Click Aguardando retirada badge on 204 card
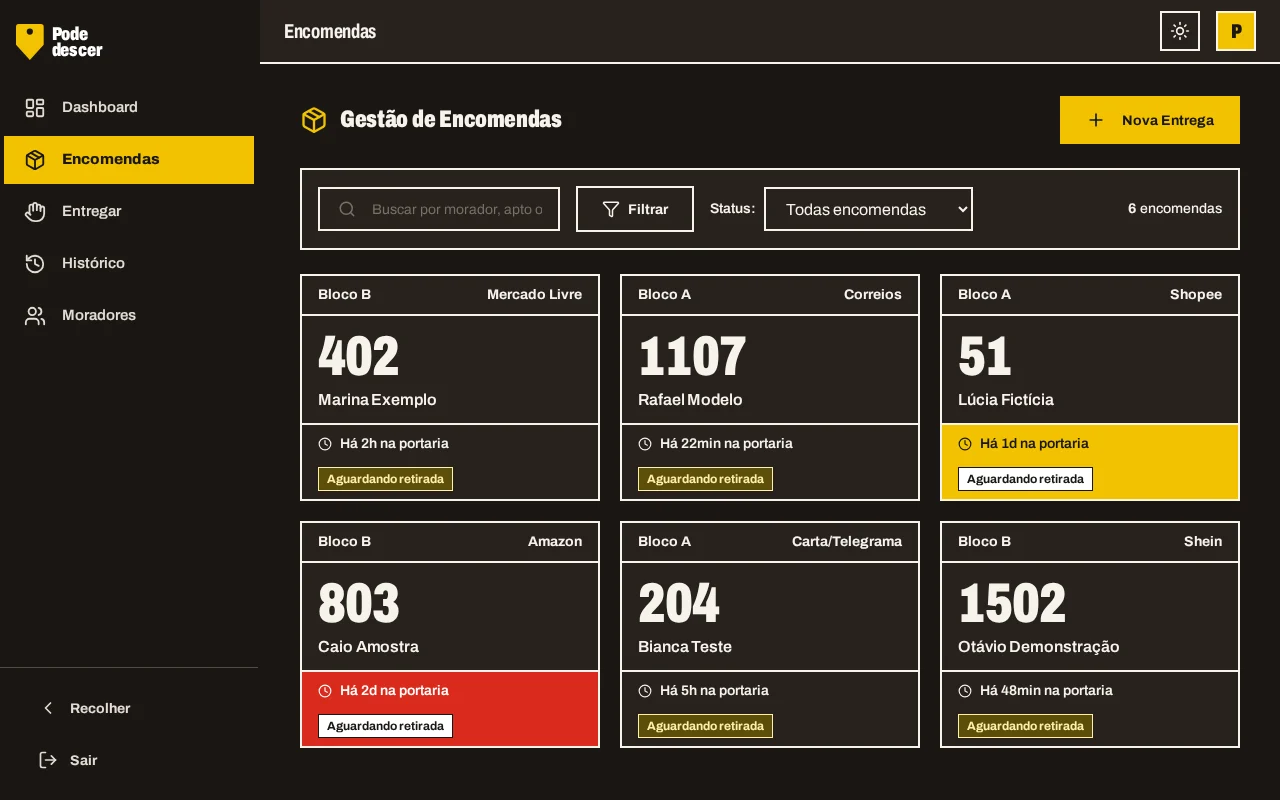This screenshot has height=800, width=1280. 705,726
